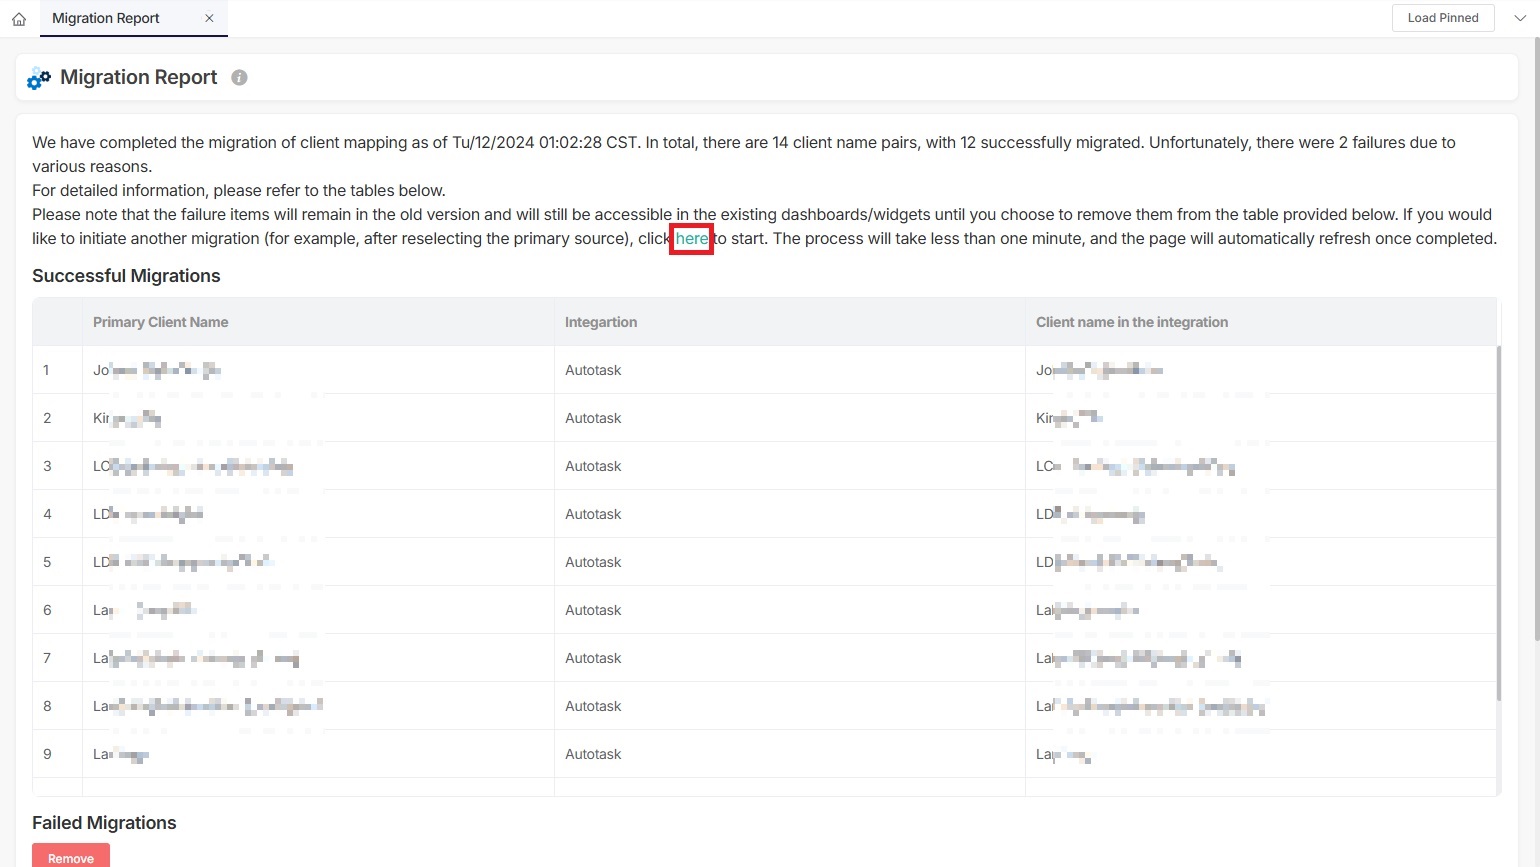Select row number 9 in the table

pos(47,754)
